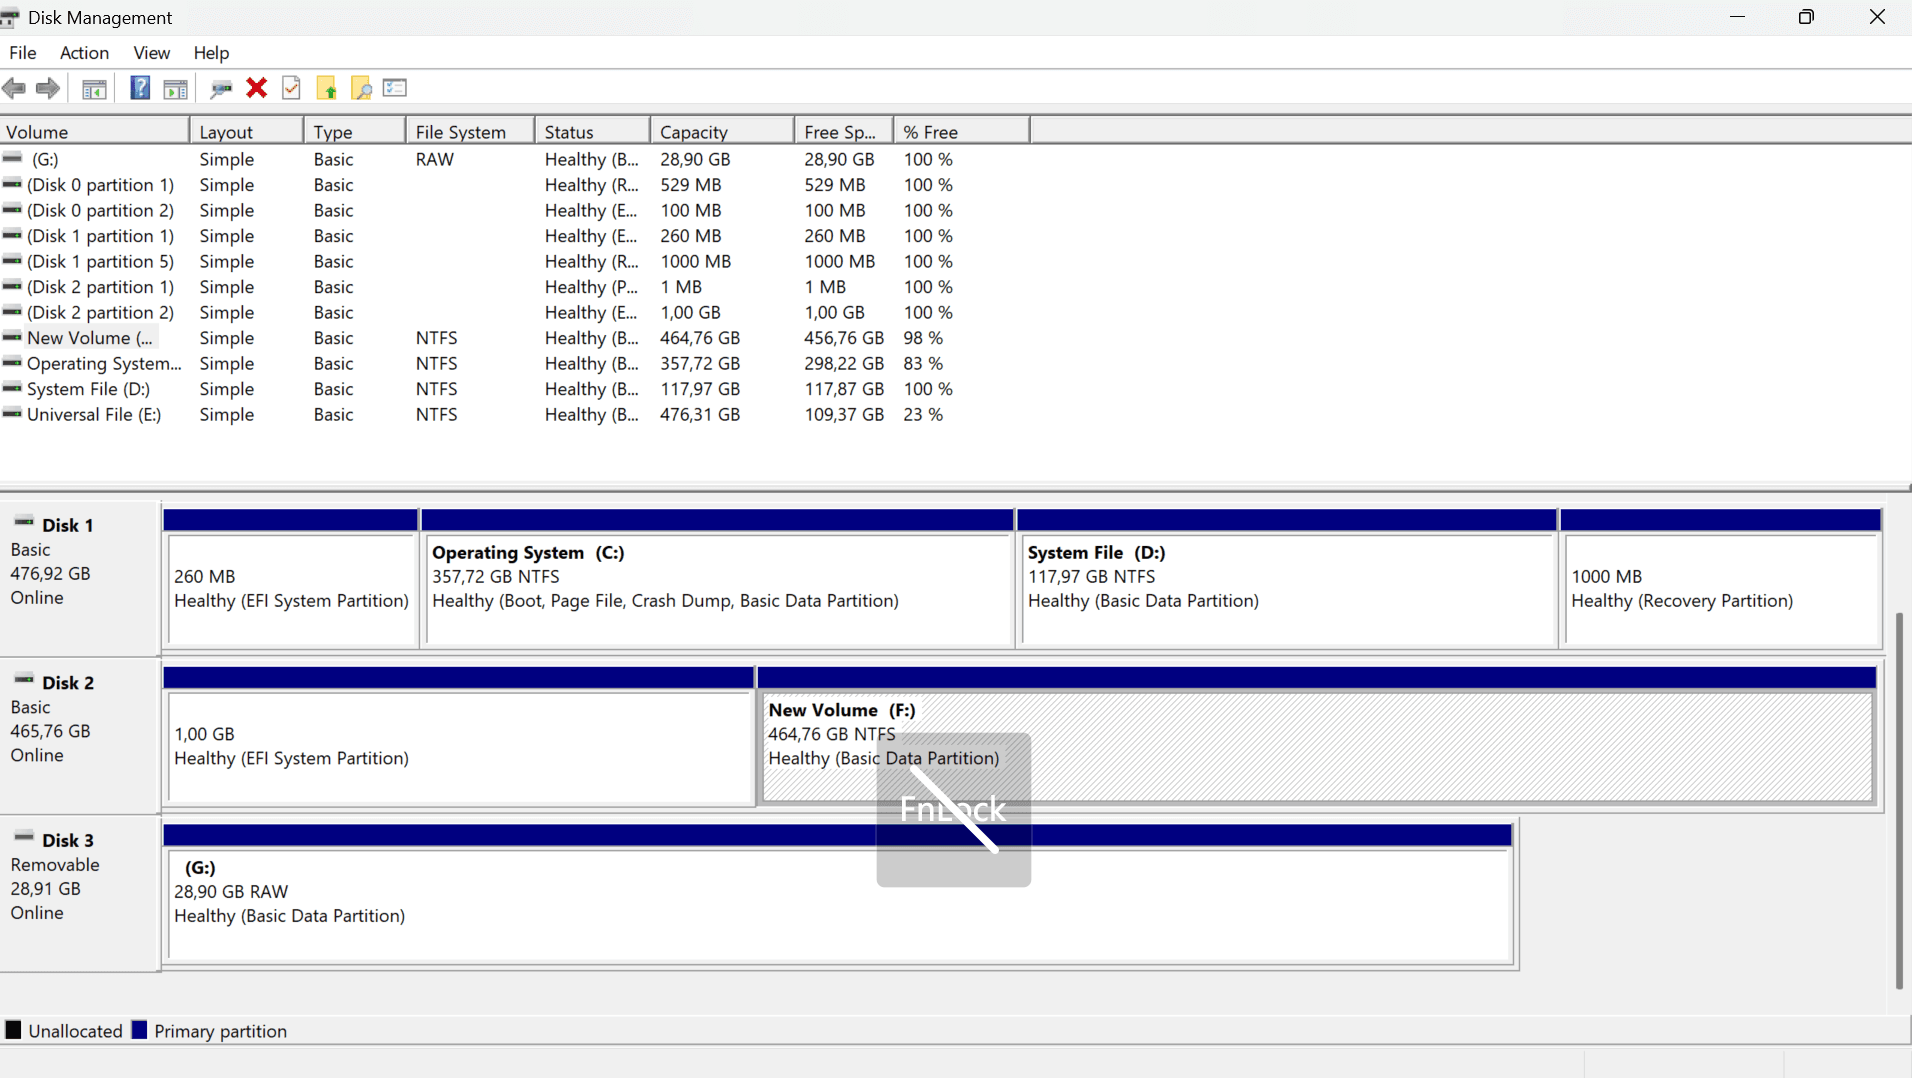The image size is (1912, 1078).
Task: Sort by the File System column header
Action: 470,132
